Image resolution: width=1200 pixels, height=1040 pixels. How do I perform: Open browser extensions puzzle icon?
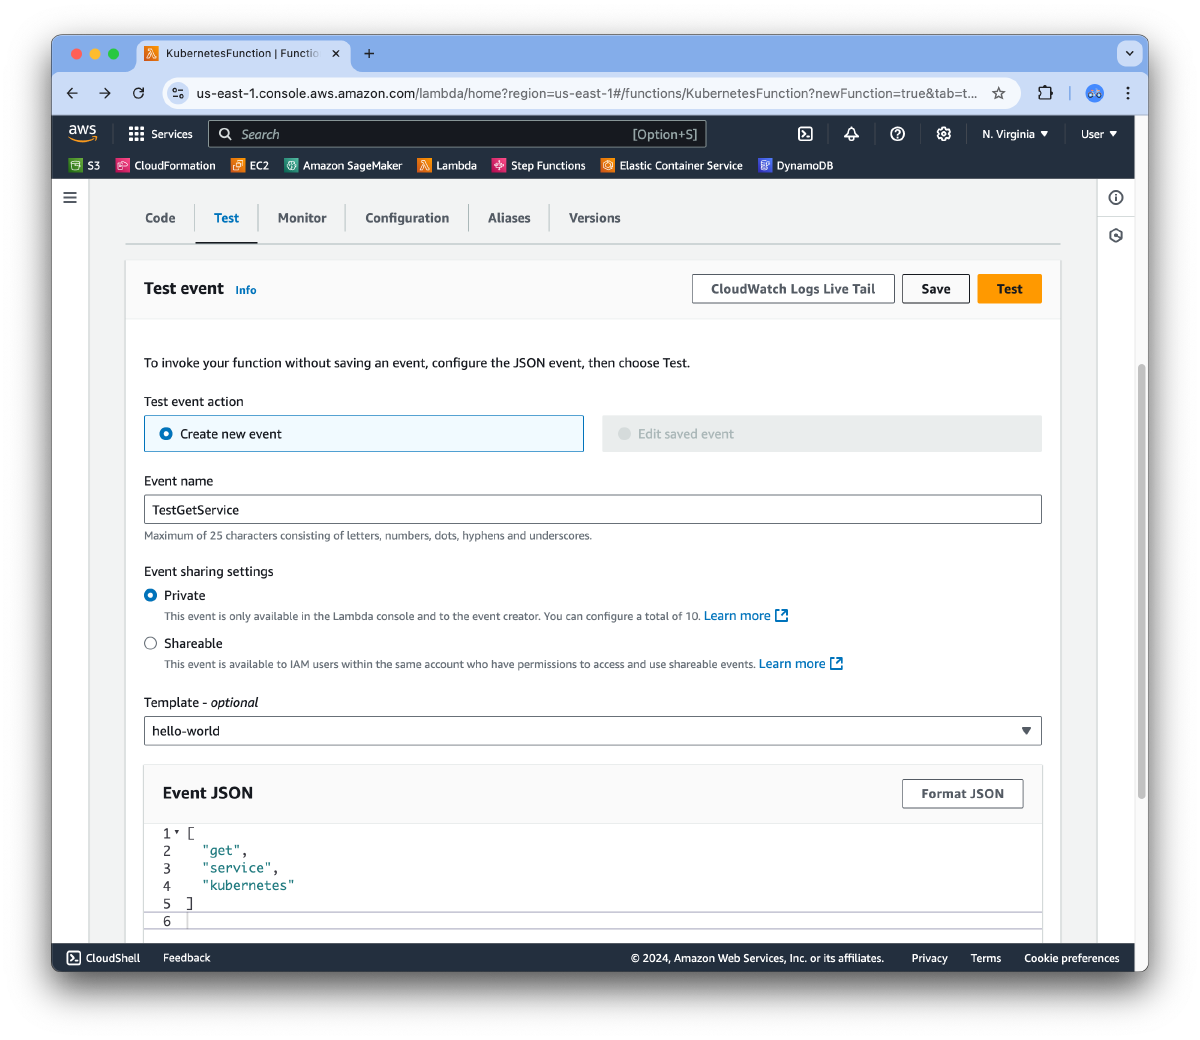pyautogui.click(x=1045, y=93)
